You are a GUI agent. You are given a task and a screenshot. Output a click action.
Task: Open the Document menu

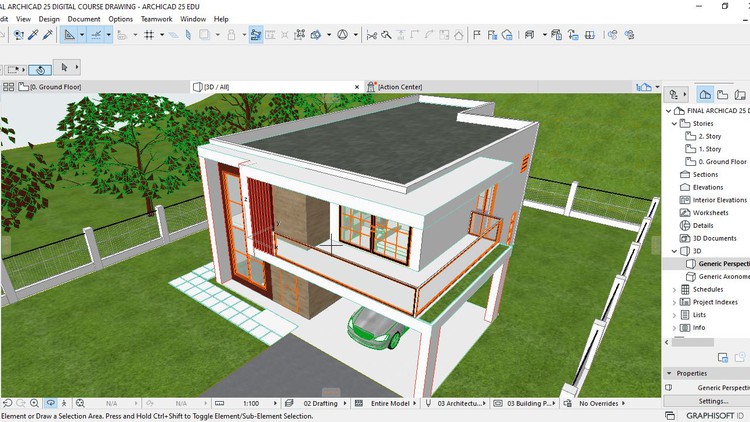(83, 18)
